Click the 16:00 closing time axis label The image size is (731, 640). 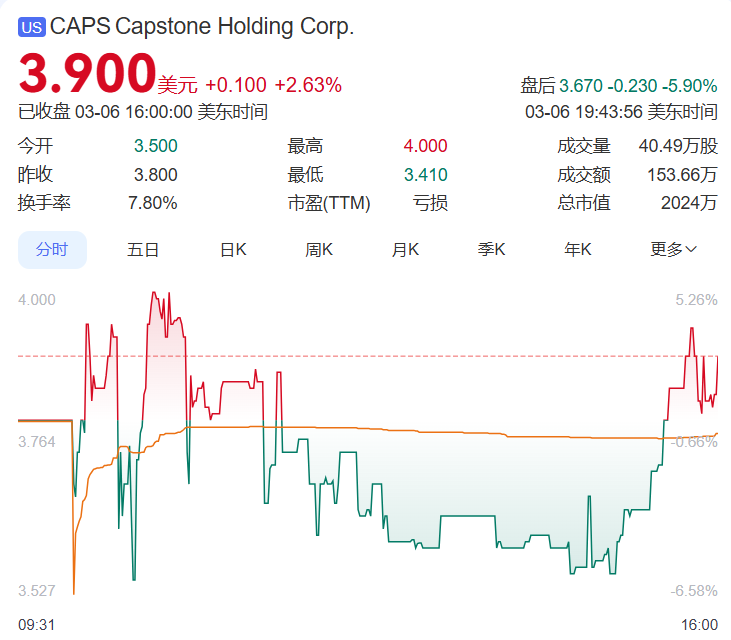pyautogui.click(x=699, y=625)
